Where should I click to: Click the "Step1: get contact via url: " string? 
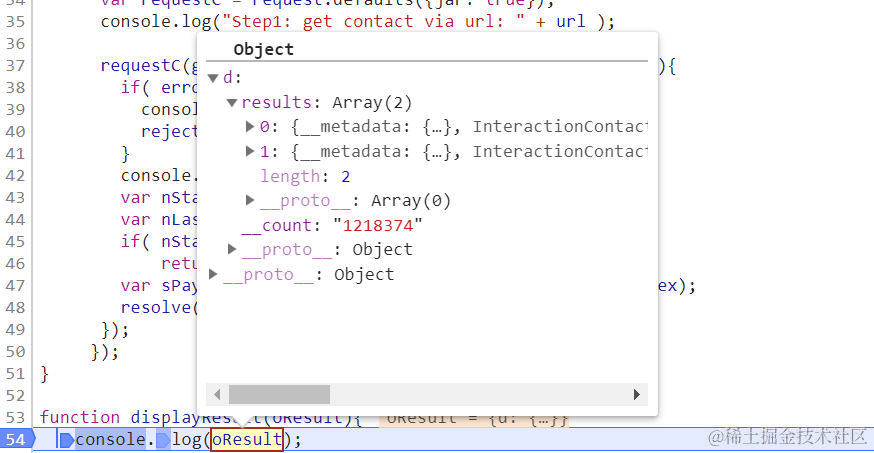coord(373,22)
